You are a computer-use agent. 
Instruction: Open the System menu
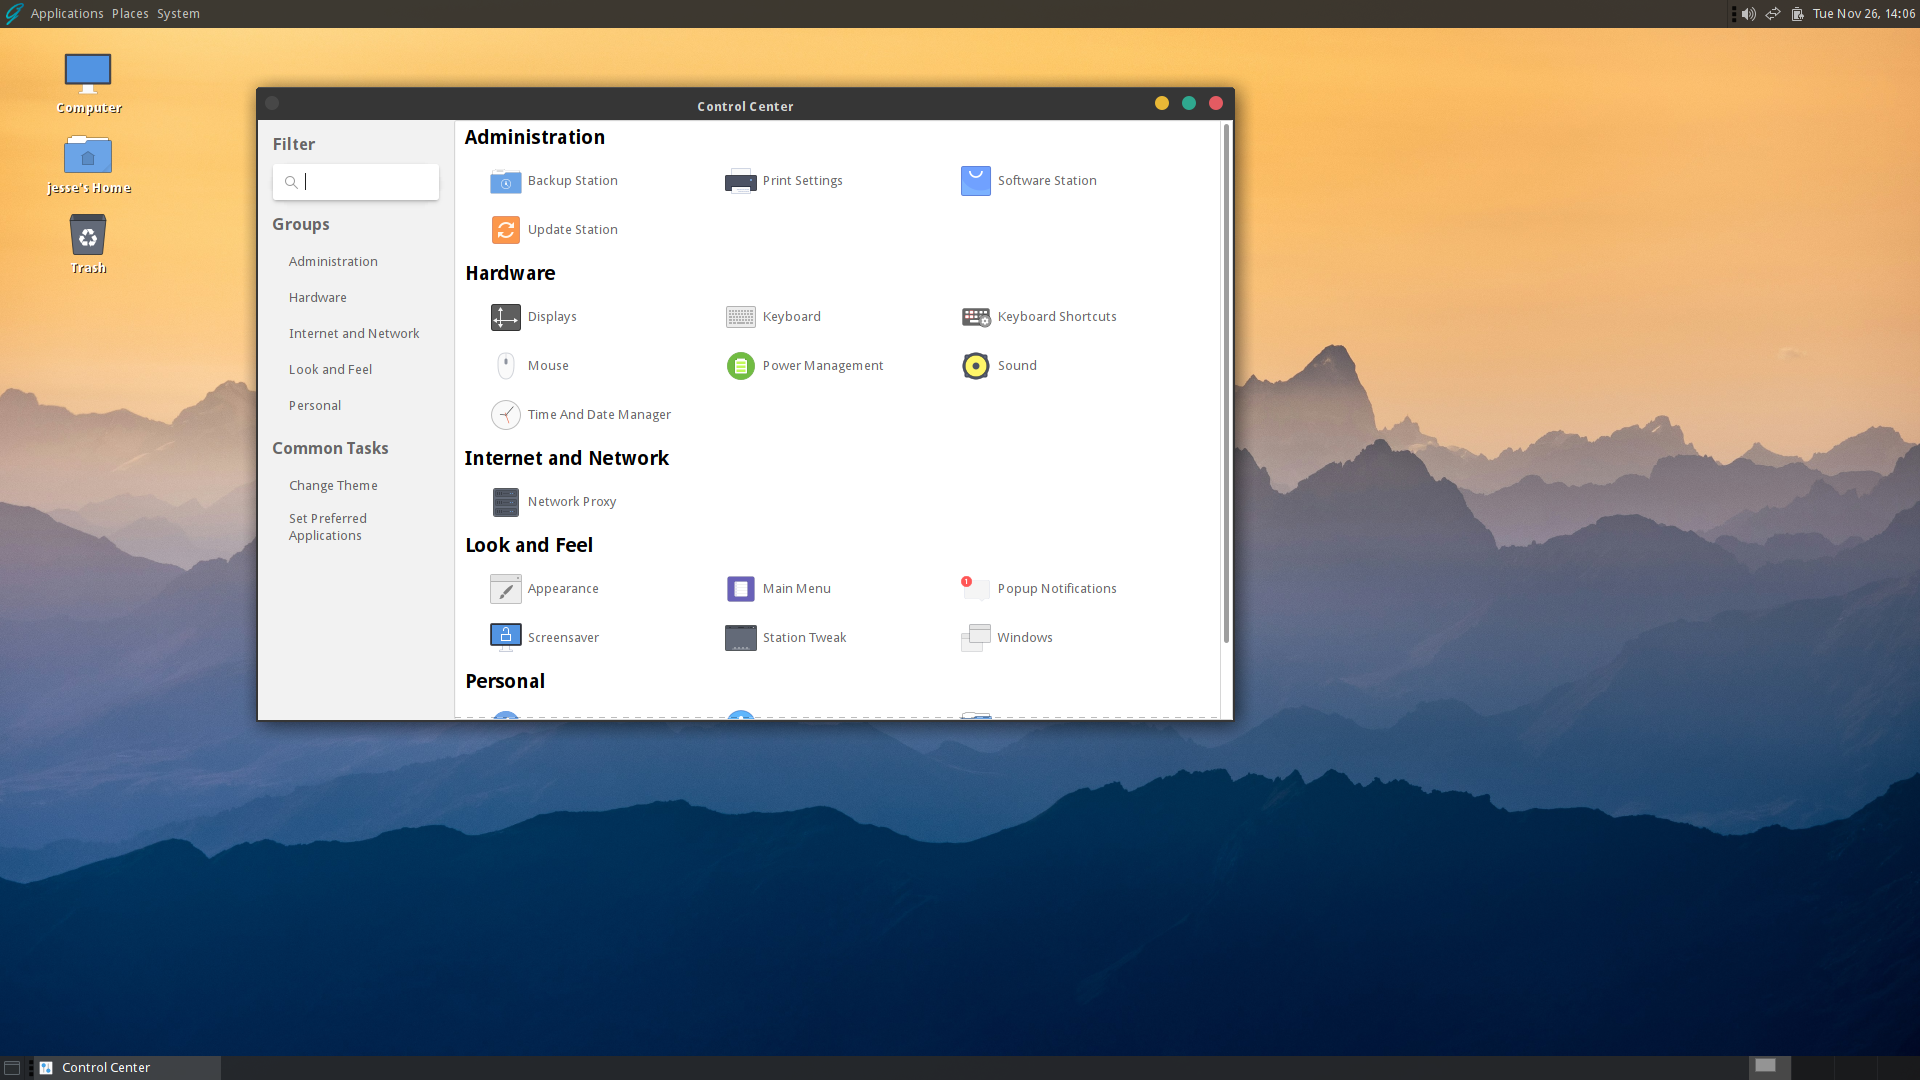coord(178,14)
